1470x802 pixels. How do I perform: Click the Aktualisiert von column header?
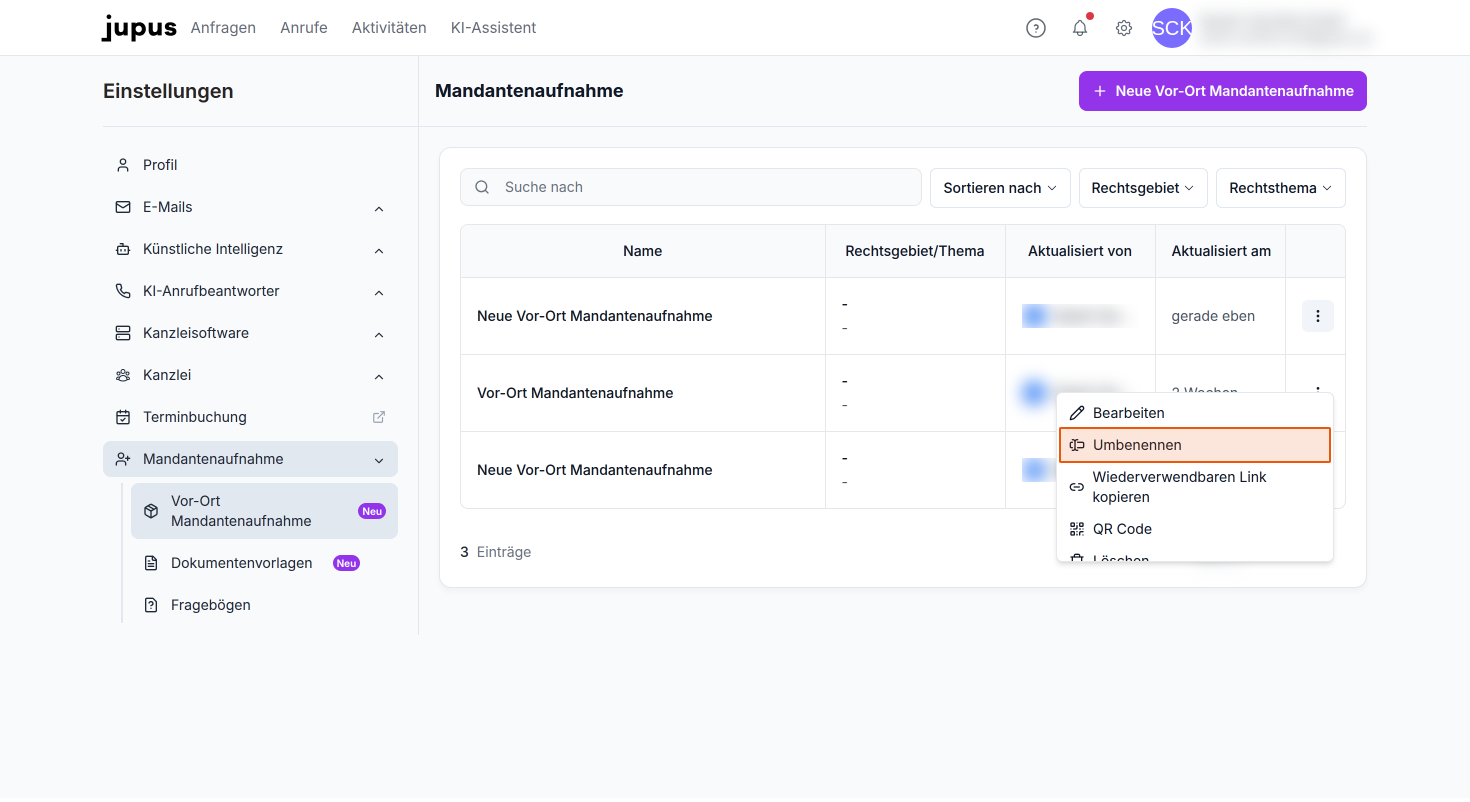click(x=1080, y=251)
